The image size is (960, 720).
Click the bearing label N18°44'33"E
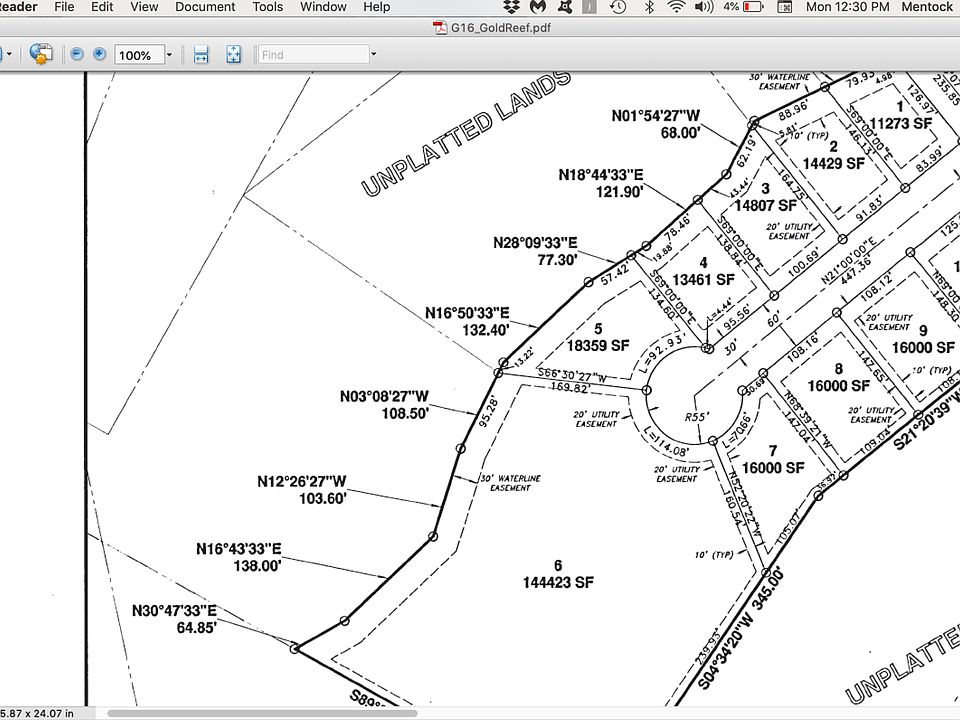click(601, 175)
